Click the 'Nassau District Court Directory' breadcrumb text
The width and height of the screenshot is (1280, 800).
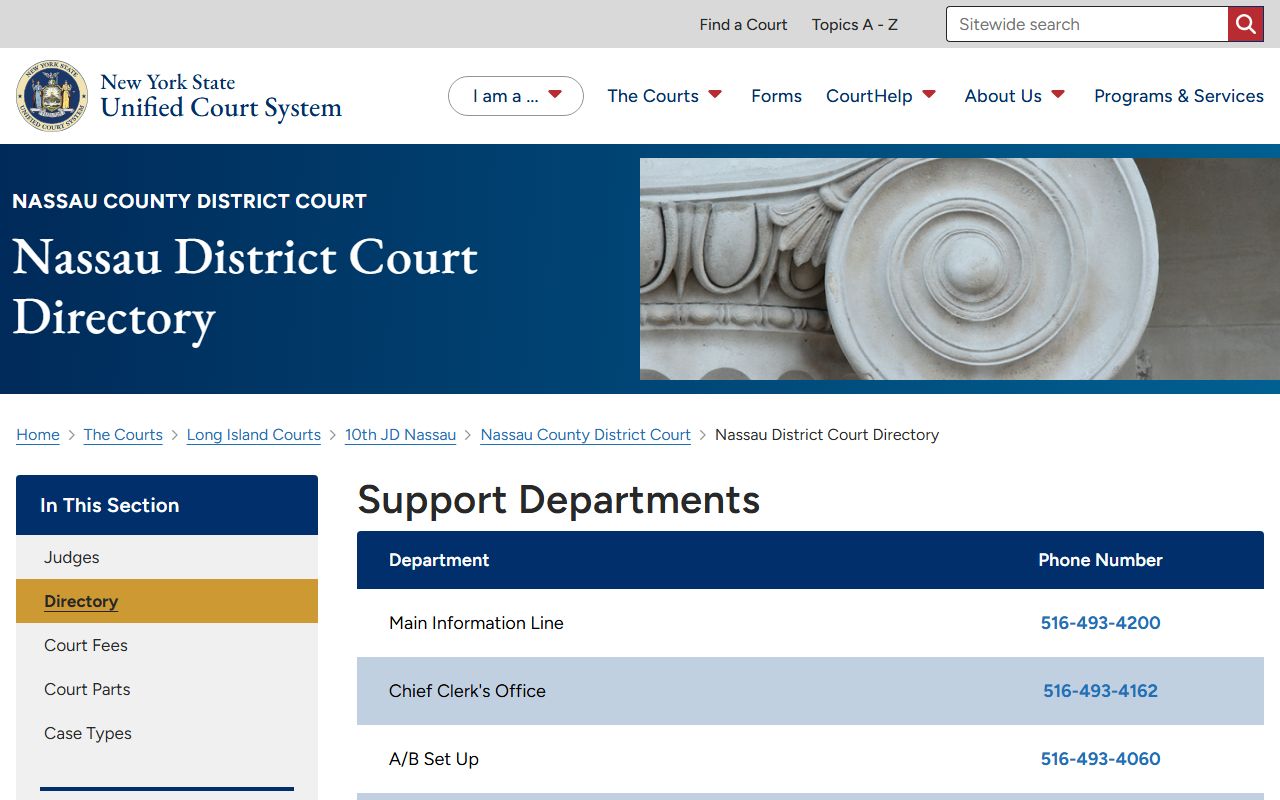[827, 435]
